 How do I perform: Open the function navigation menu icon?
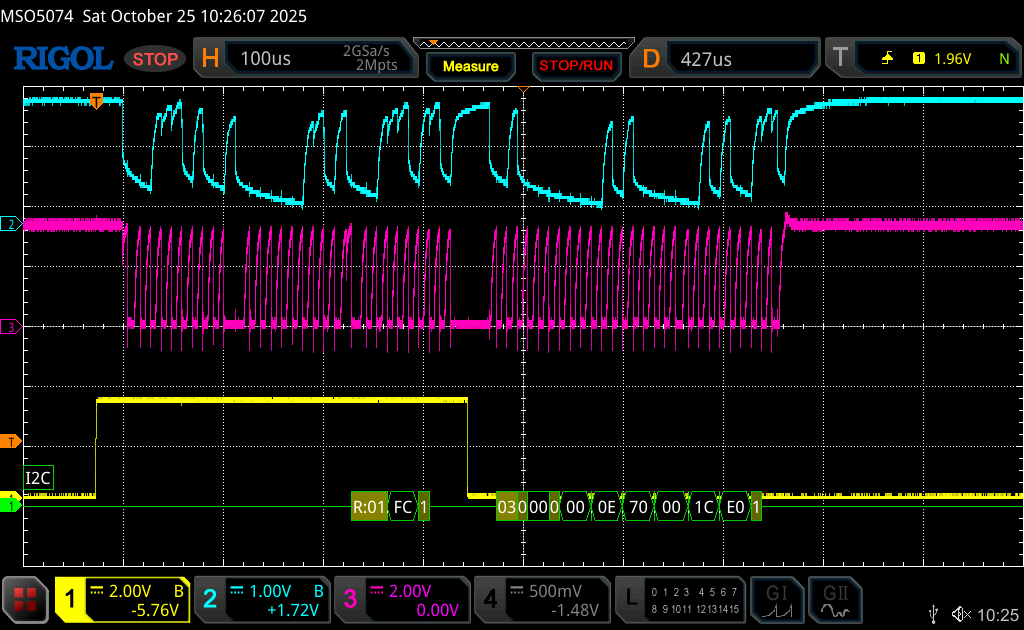[x=26, y=599]
